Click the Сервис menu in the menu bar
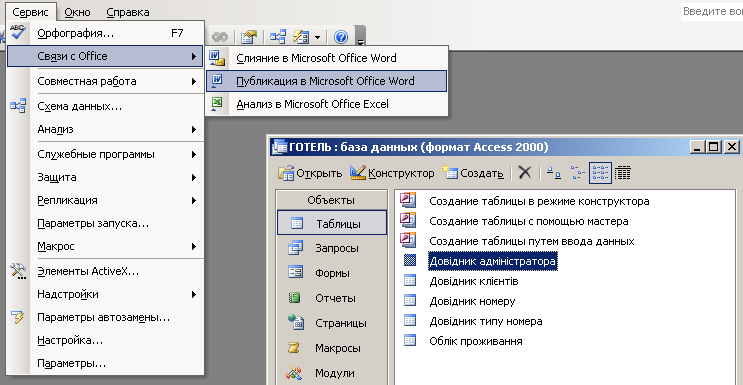Viewport: 743px width, 385px height. (30, 12)
